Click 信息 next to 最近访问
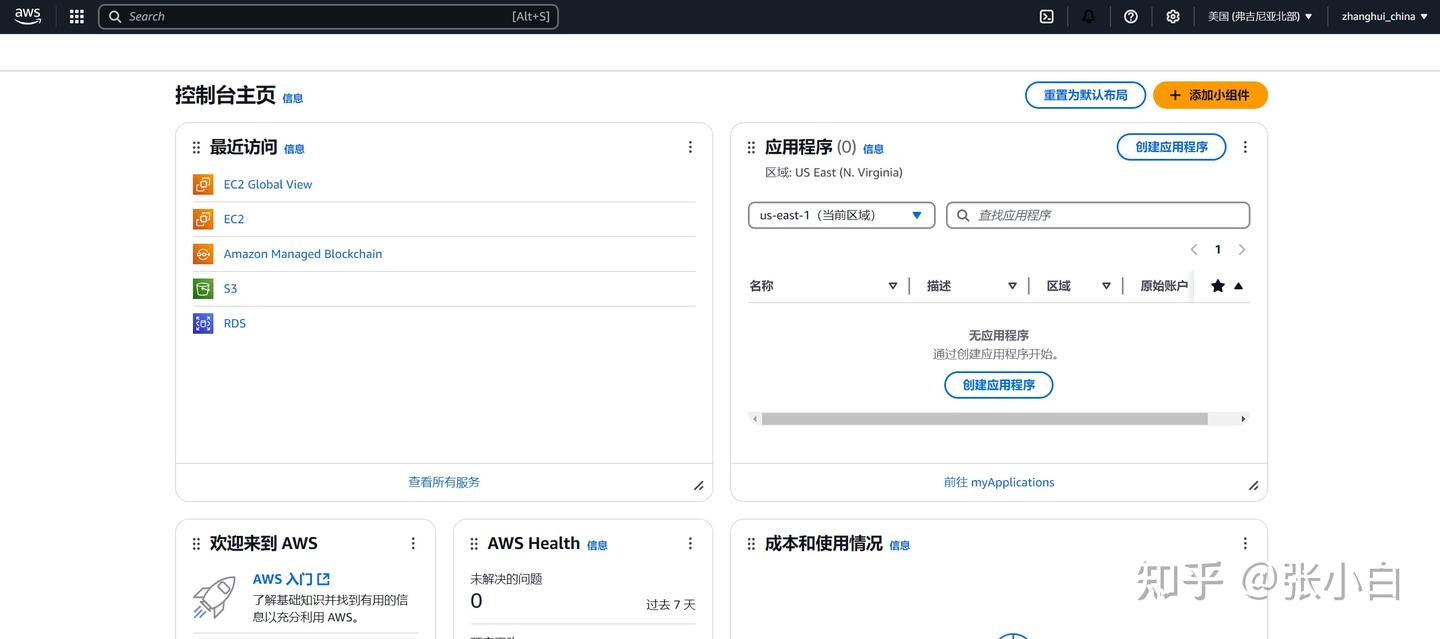This screenshot has height=639, width=1440. pyautogui.click(x=294, y=149)
